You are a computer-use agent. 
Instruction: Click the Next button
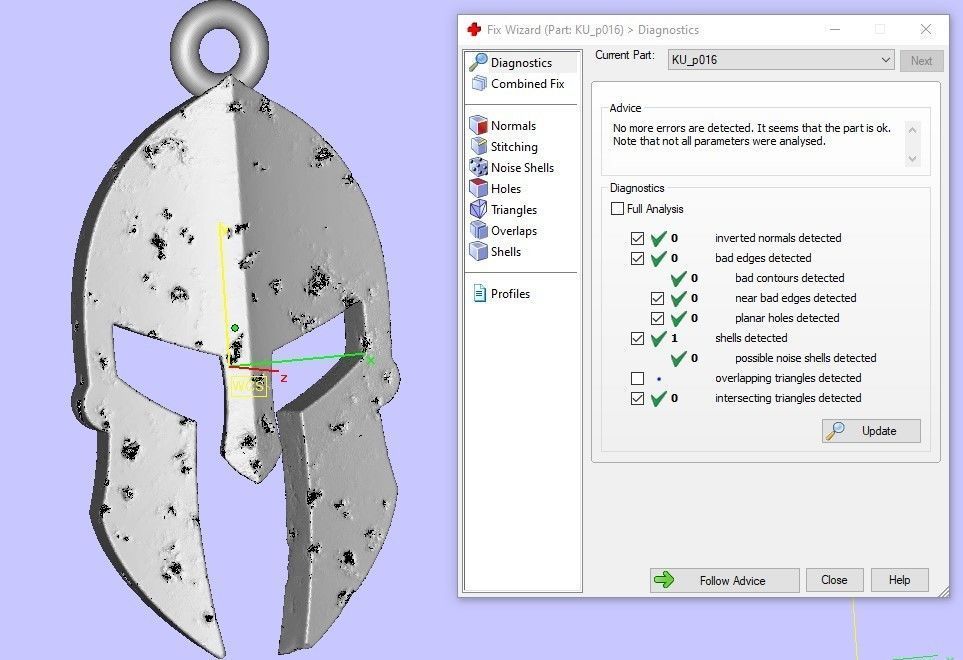[x=921, y=61]
